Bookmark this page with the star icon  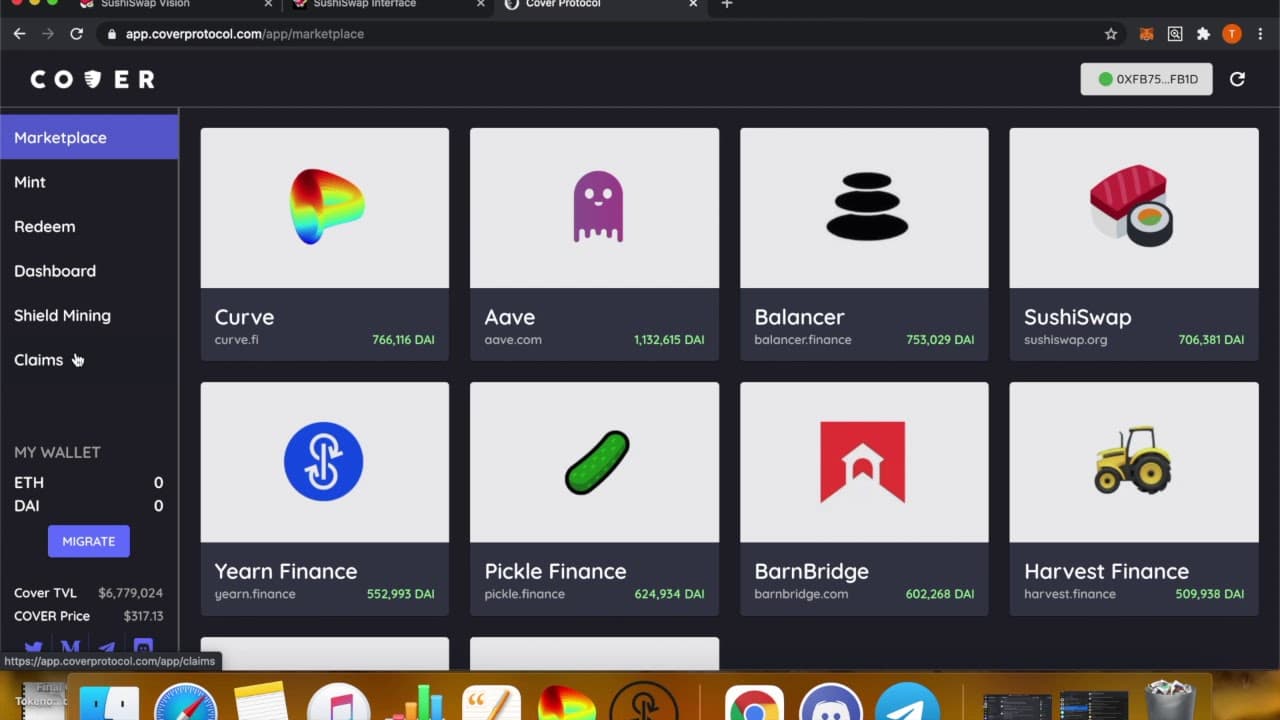[x=1111, y=34]
